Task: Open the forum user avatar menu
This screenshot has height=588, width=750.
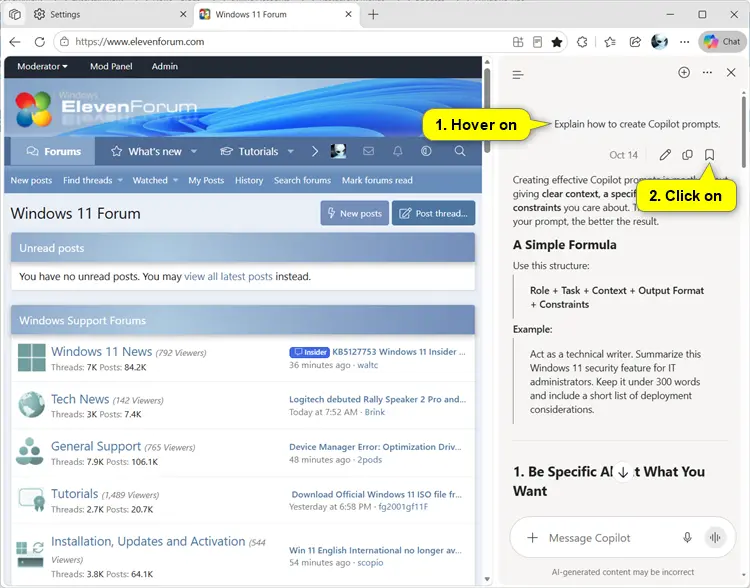Action: (338, 151)
